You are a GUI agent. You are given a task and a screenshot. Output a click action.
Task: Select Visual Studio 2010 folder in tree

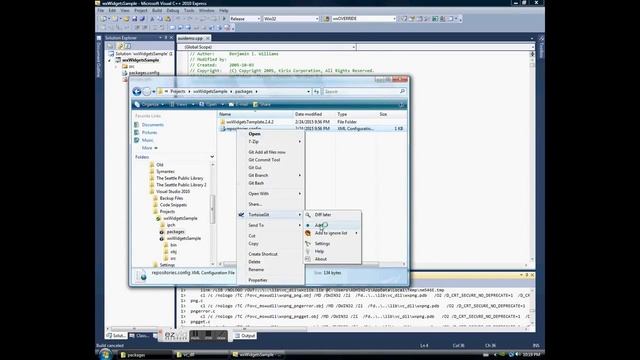[173, 191]
